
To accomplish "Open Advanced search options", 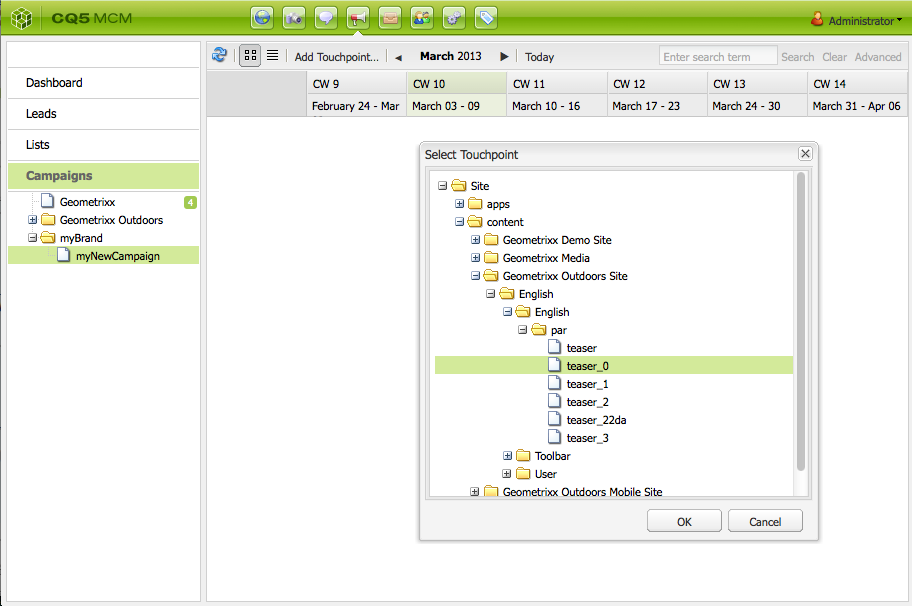I will [878, 57].
